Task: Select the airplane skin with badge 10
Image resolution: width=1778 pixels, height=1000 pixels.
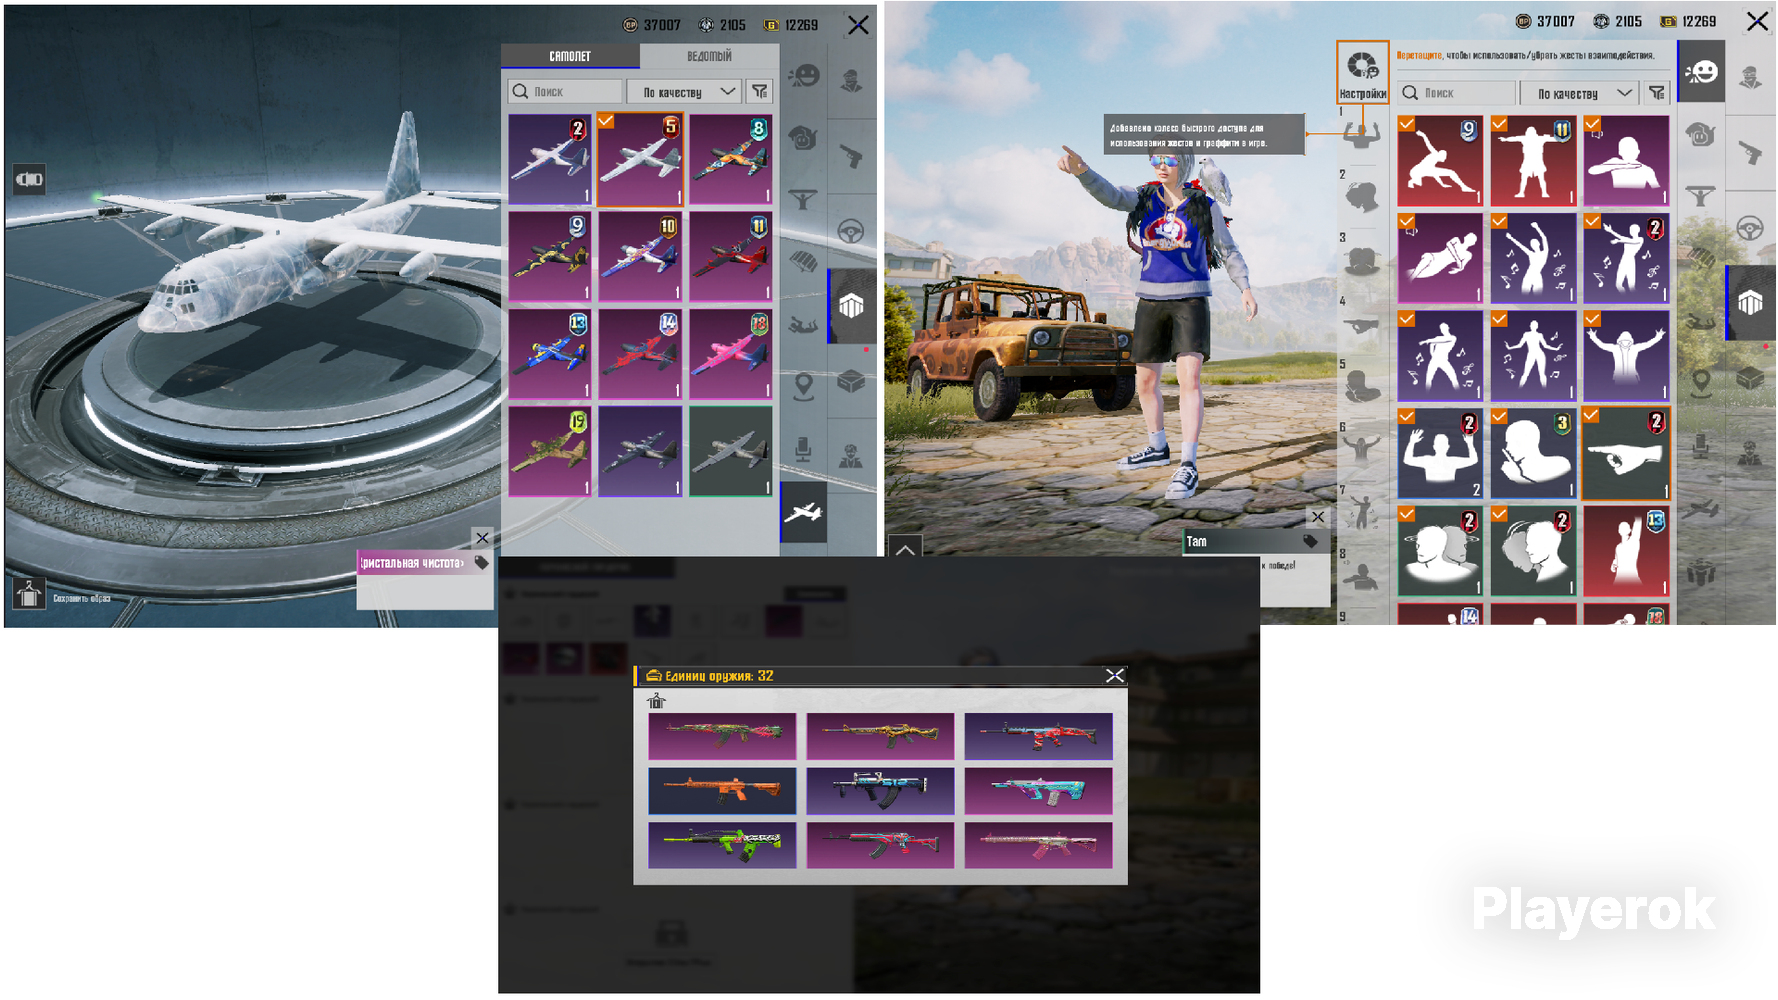Action: 640,257
